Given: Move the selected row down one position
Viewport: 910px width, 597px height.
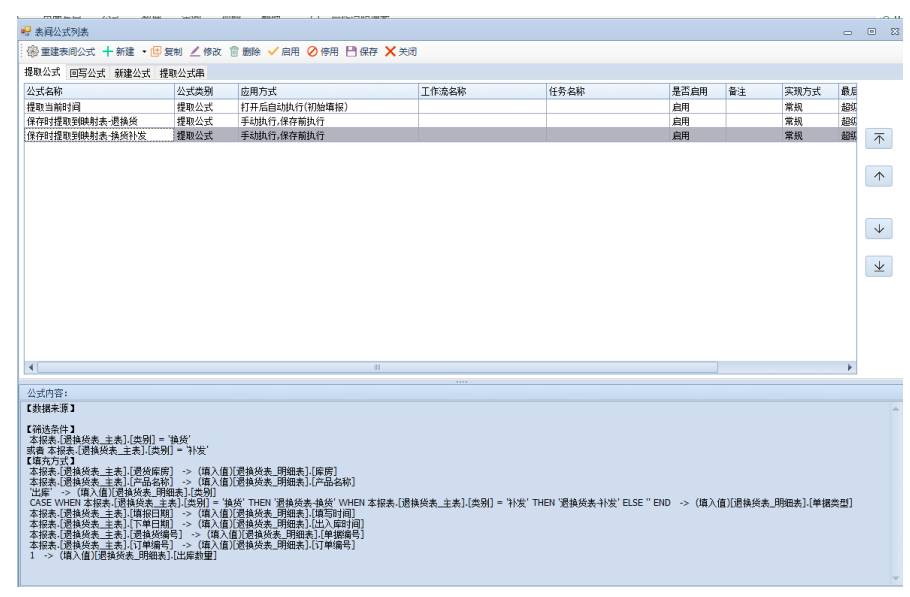Looking at the screenshot, I should [878, 229].
